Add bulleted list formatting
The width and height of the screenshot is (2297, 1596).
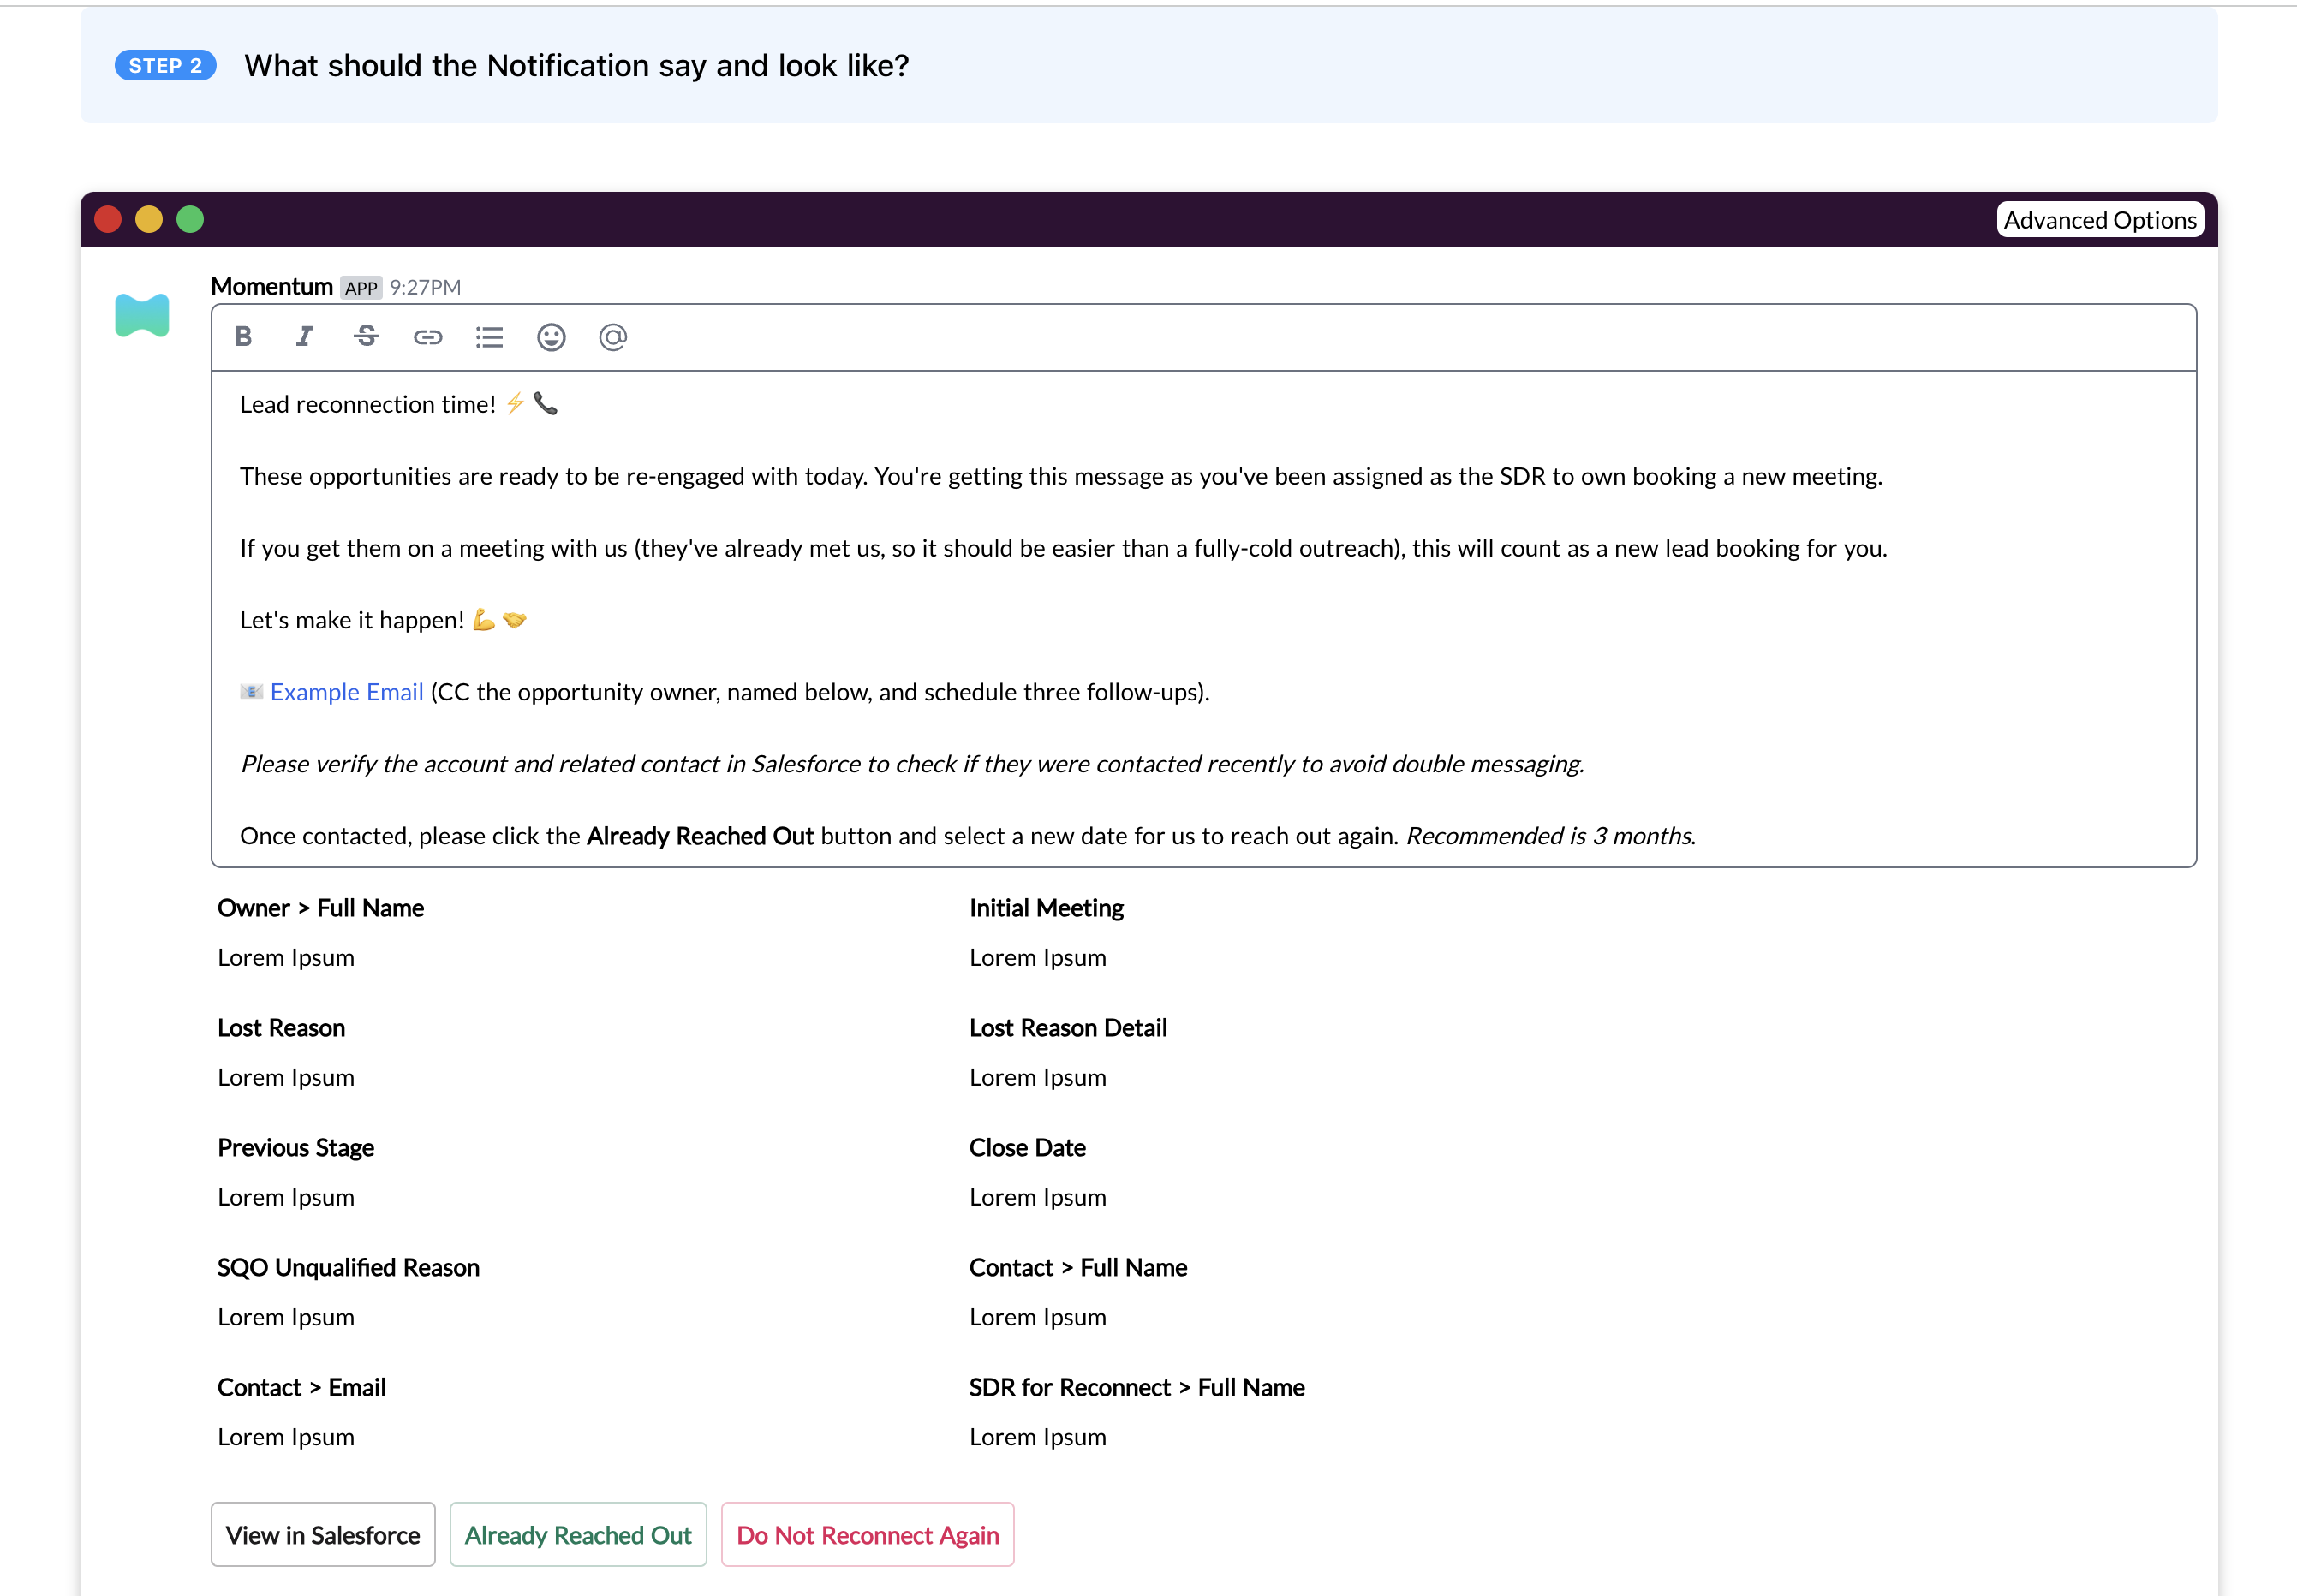click(489, 337)
